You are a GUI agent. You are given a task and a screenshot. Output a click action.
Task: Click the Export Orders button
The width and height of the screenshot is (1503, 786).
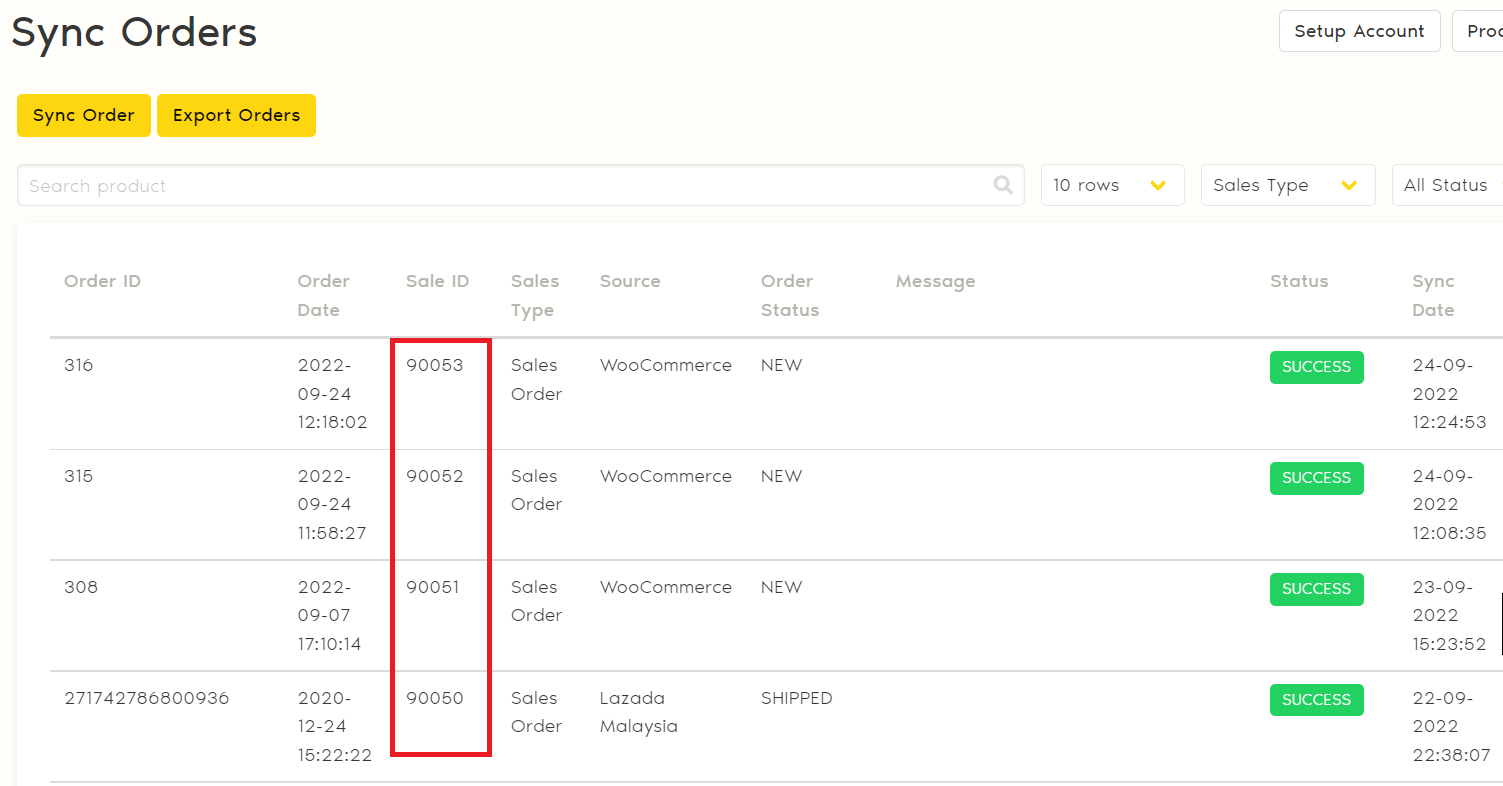click(x=236, y=115)
